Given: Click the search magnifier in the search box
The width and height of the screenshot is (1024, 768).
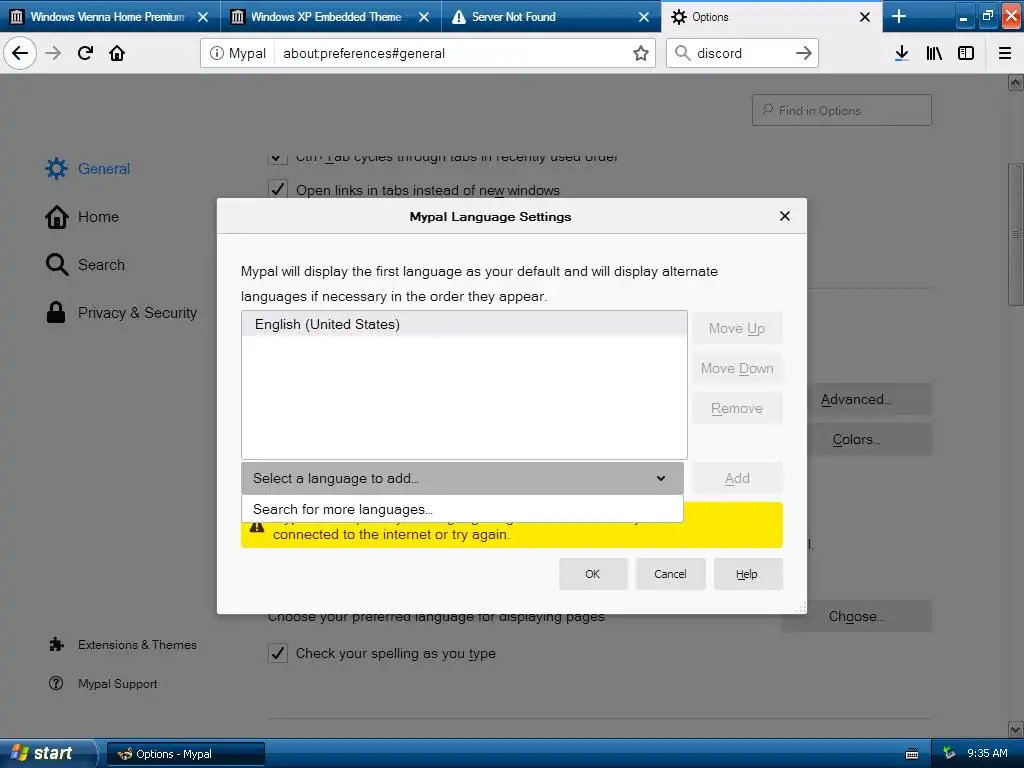Looking at the screenshot, I should click(x=682, y=53).
